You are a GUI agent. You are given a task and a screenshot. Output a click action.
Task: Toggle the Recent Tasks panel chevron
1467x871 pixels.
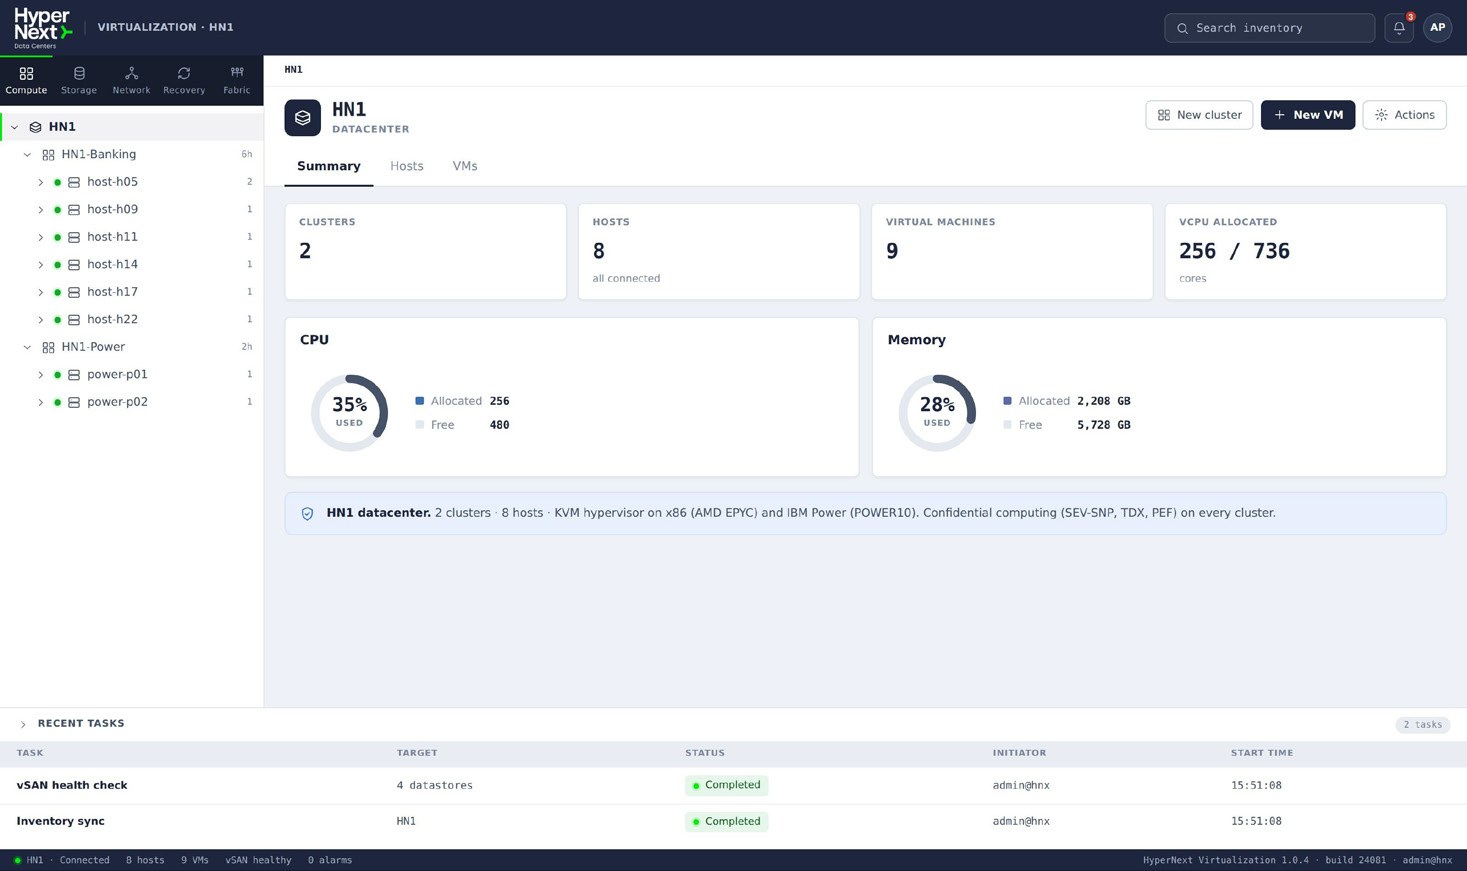(x=23, y=724)
